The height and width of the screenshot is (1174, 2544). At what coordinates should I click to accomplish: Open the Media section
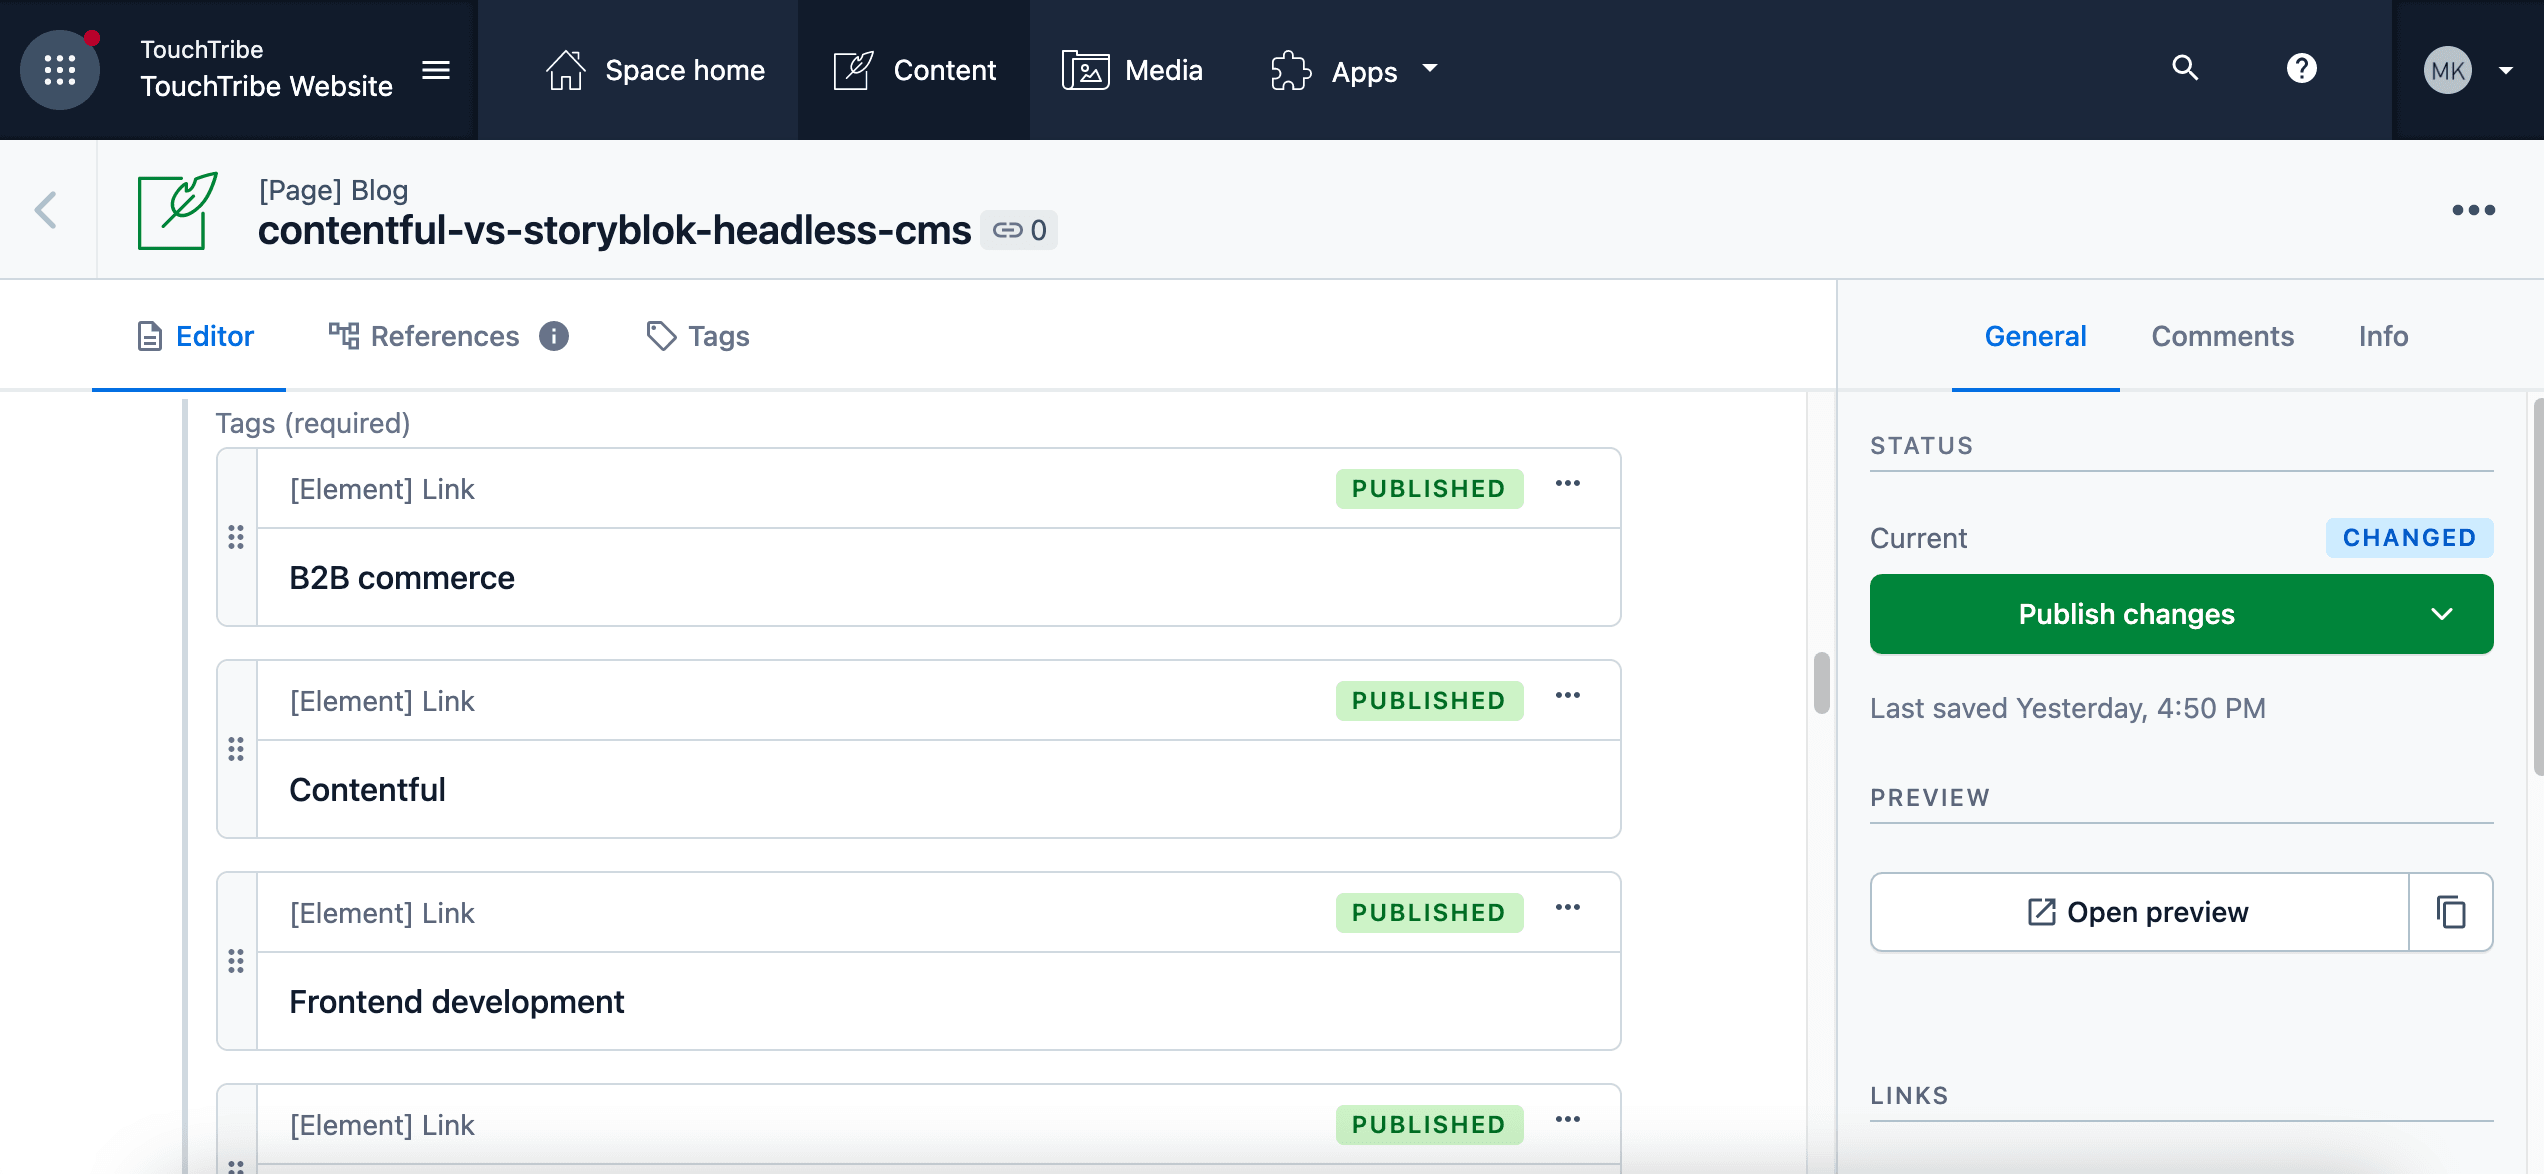(x=1132, y=70)
